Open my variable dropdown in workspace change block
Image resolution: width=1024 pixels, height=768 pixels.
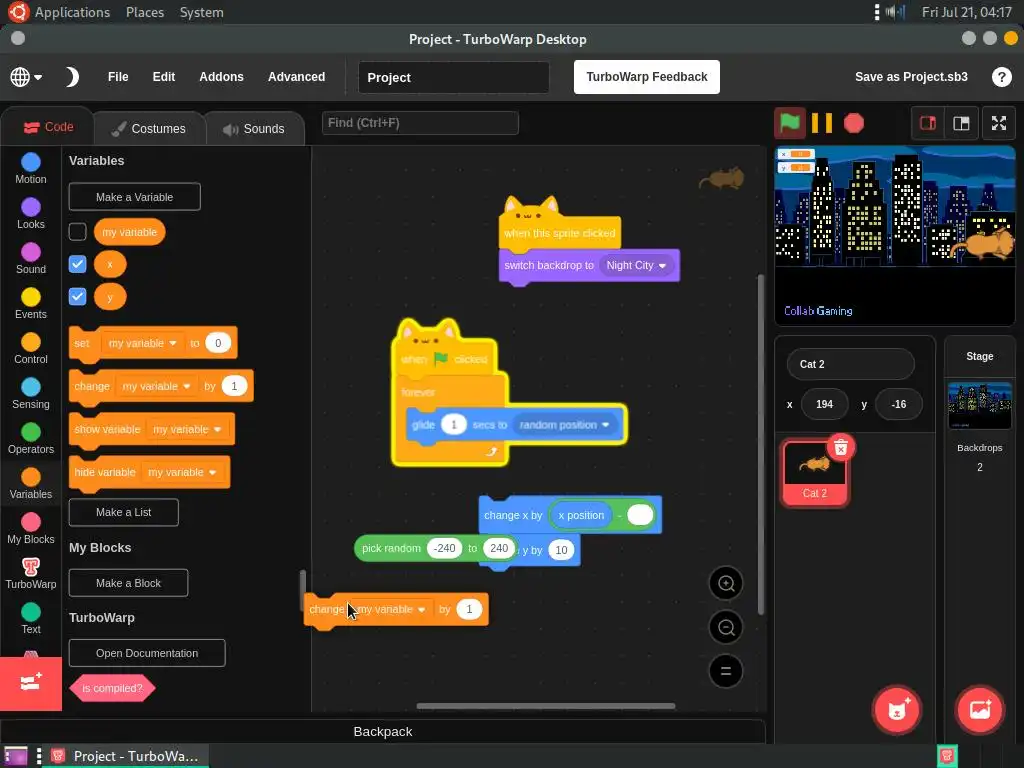point(391,609)
